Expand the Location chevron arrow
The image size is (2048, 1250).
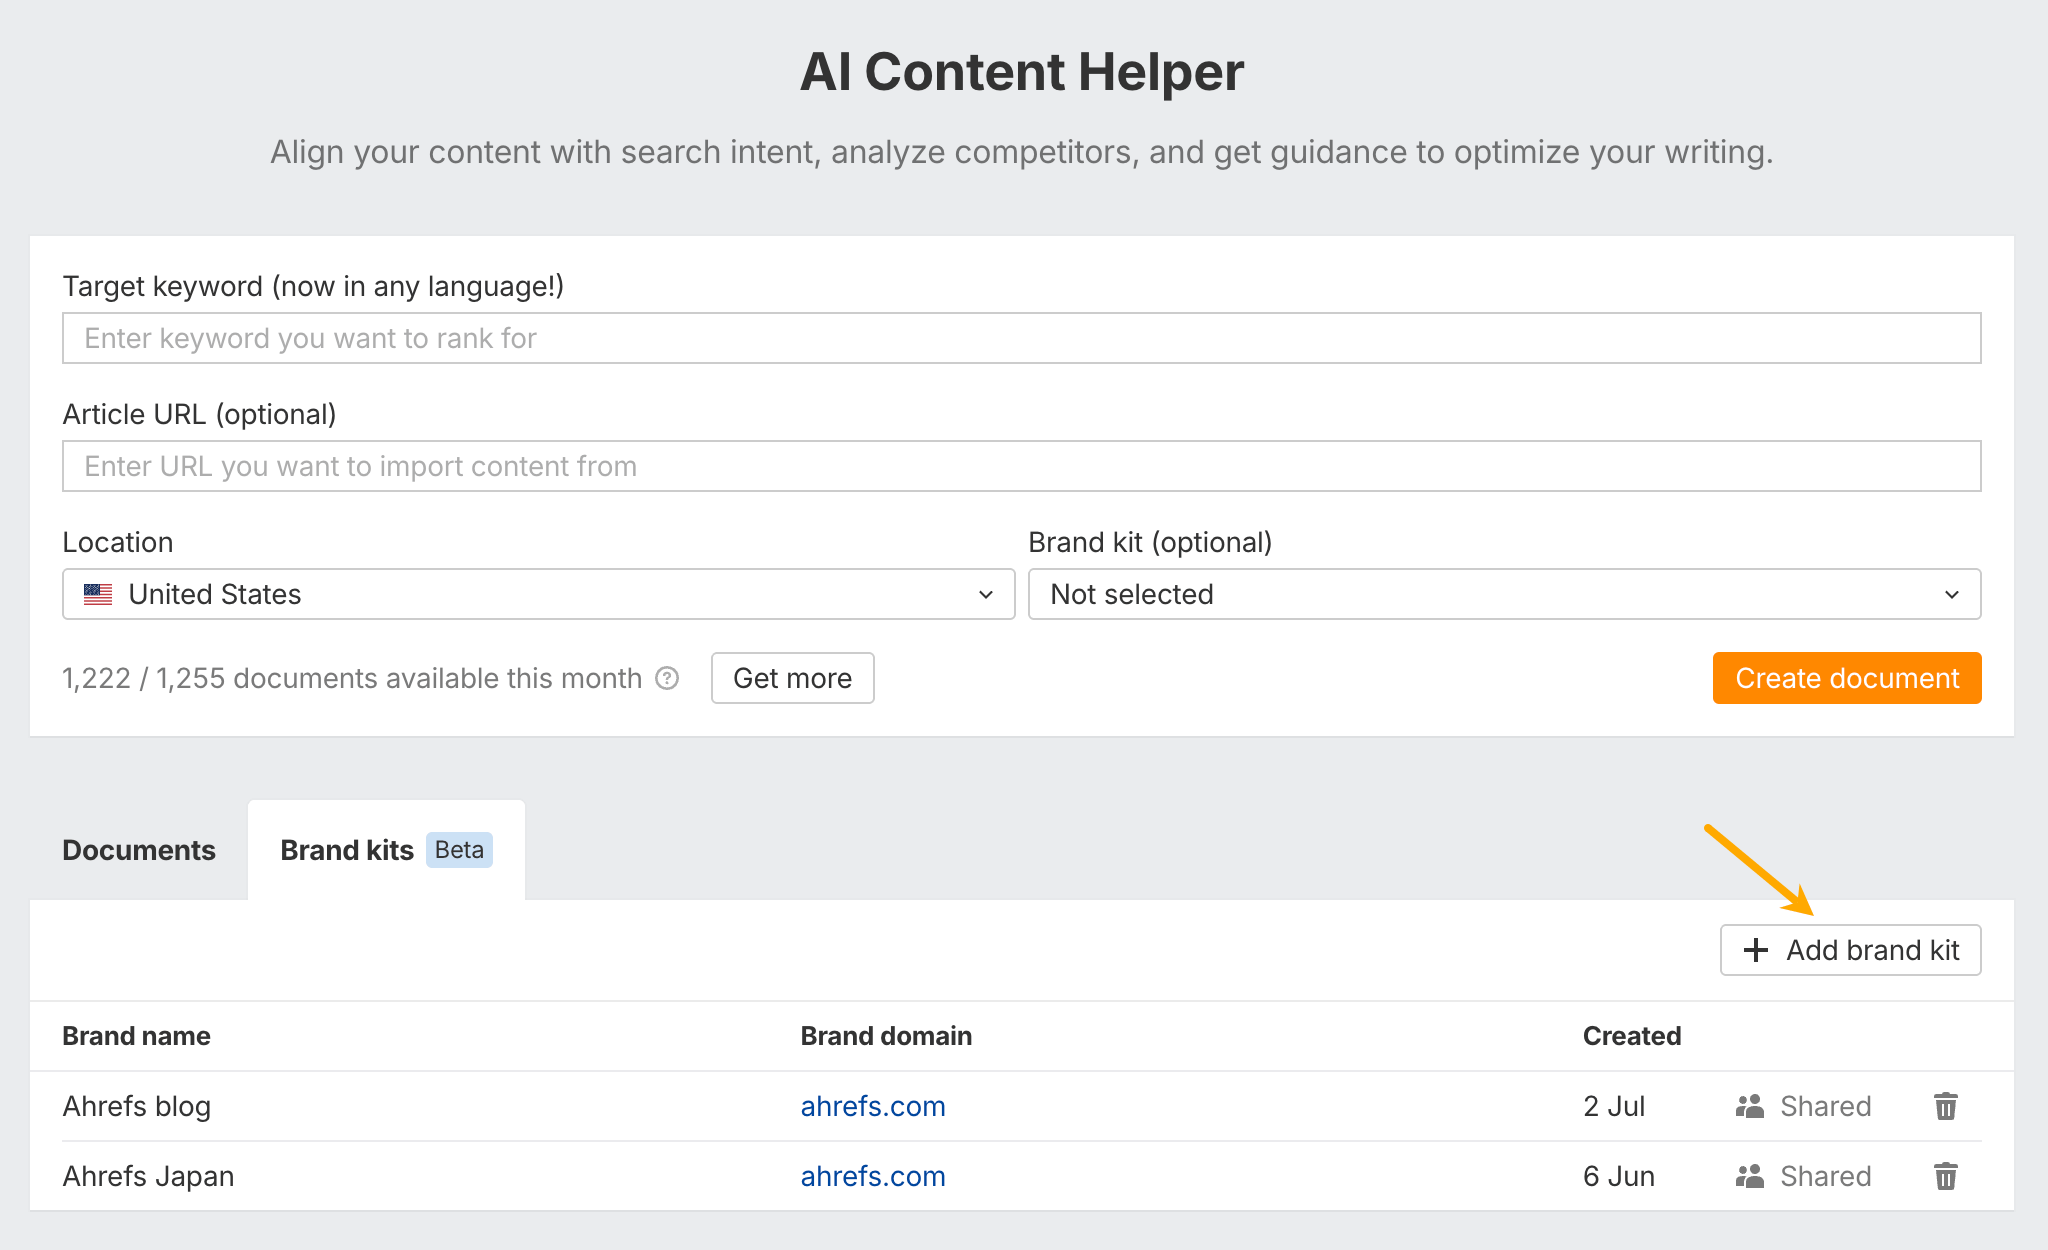coord(987,594)
